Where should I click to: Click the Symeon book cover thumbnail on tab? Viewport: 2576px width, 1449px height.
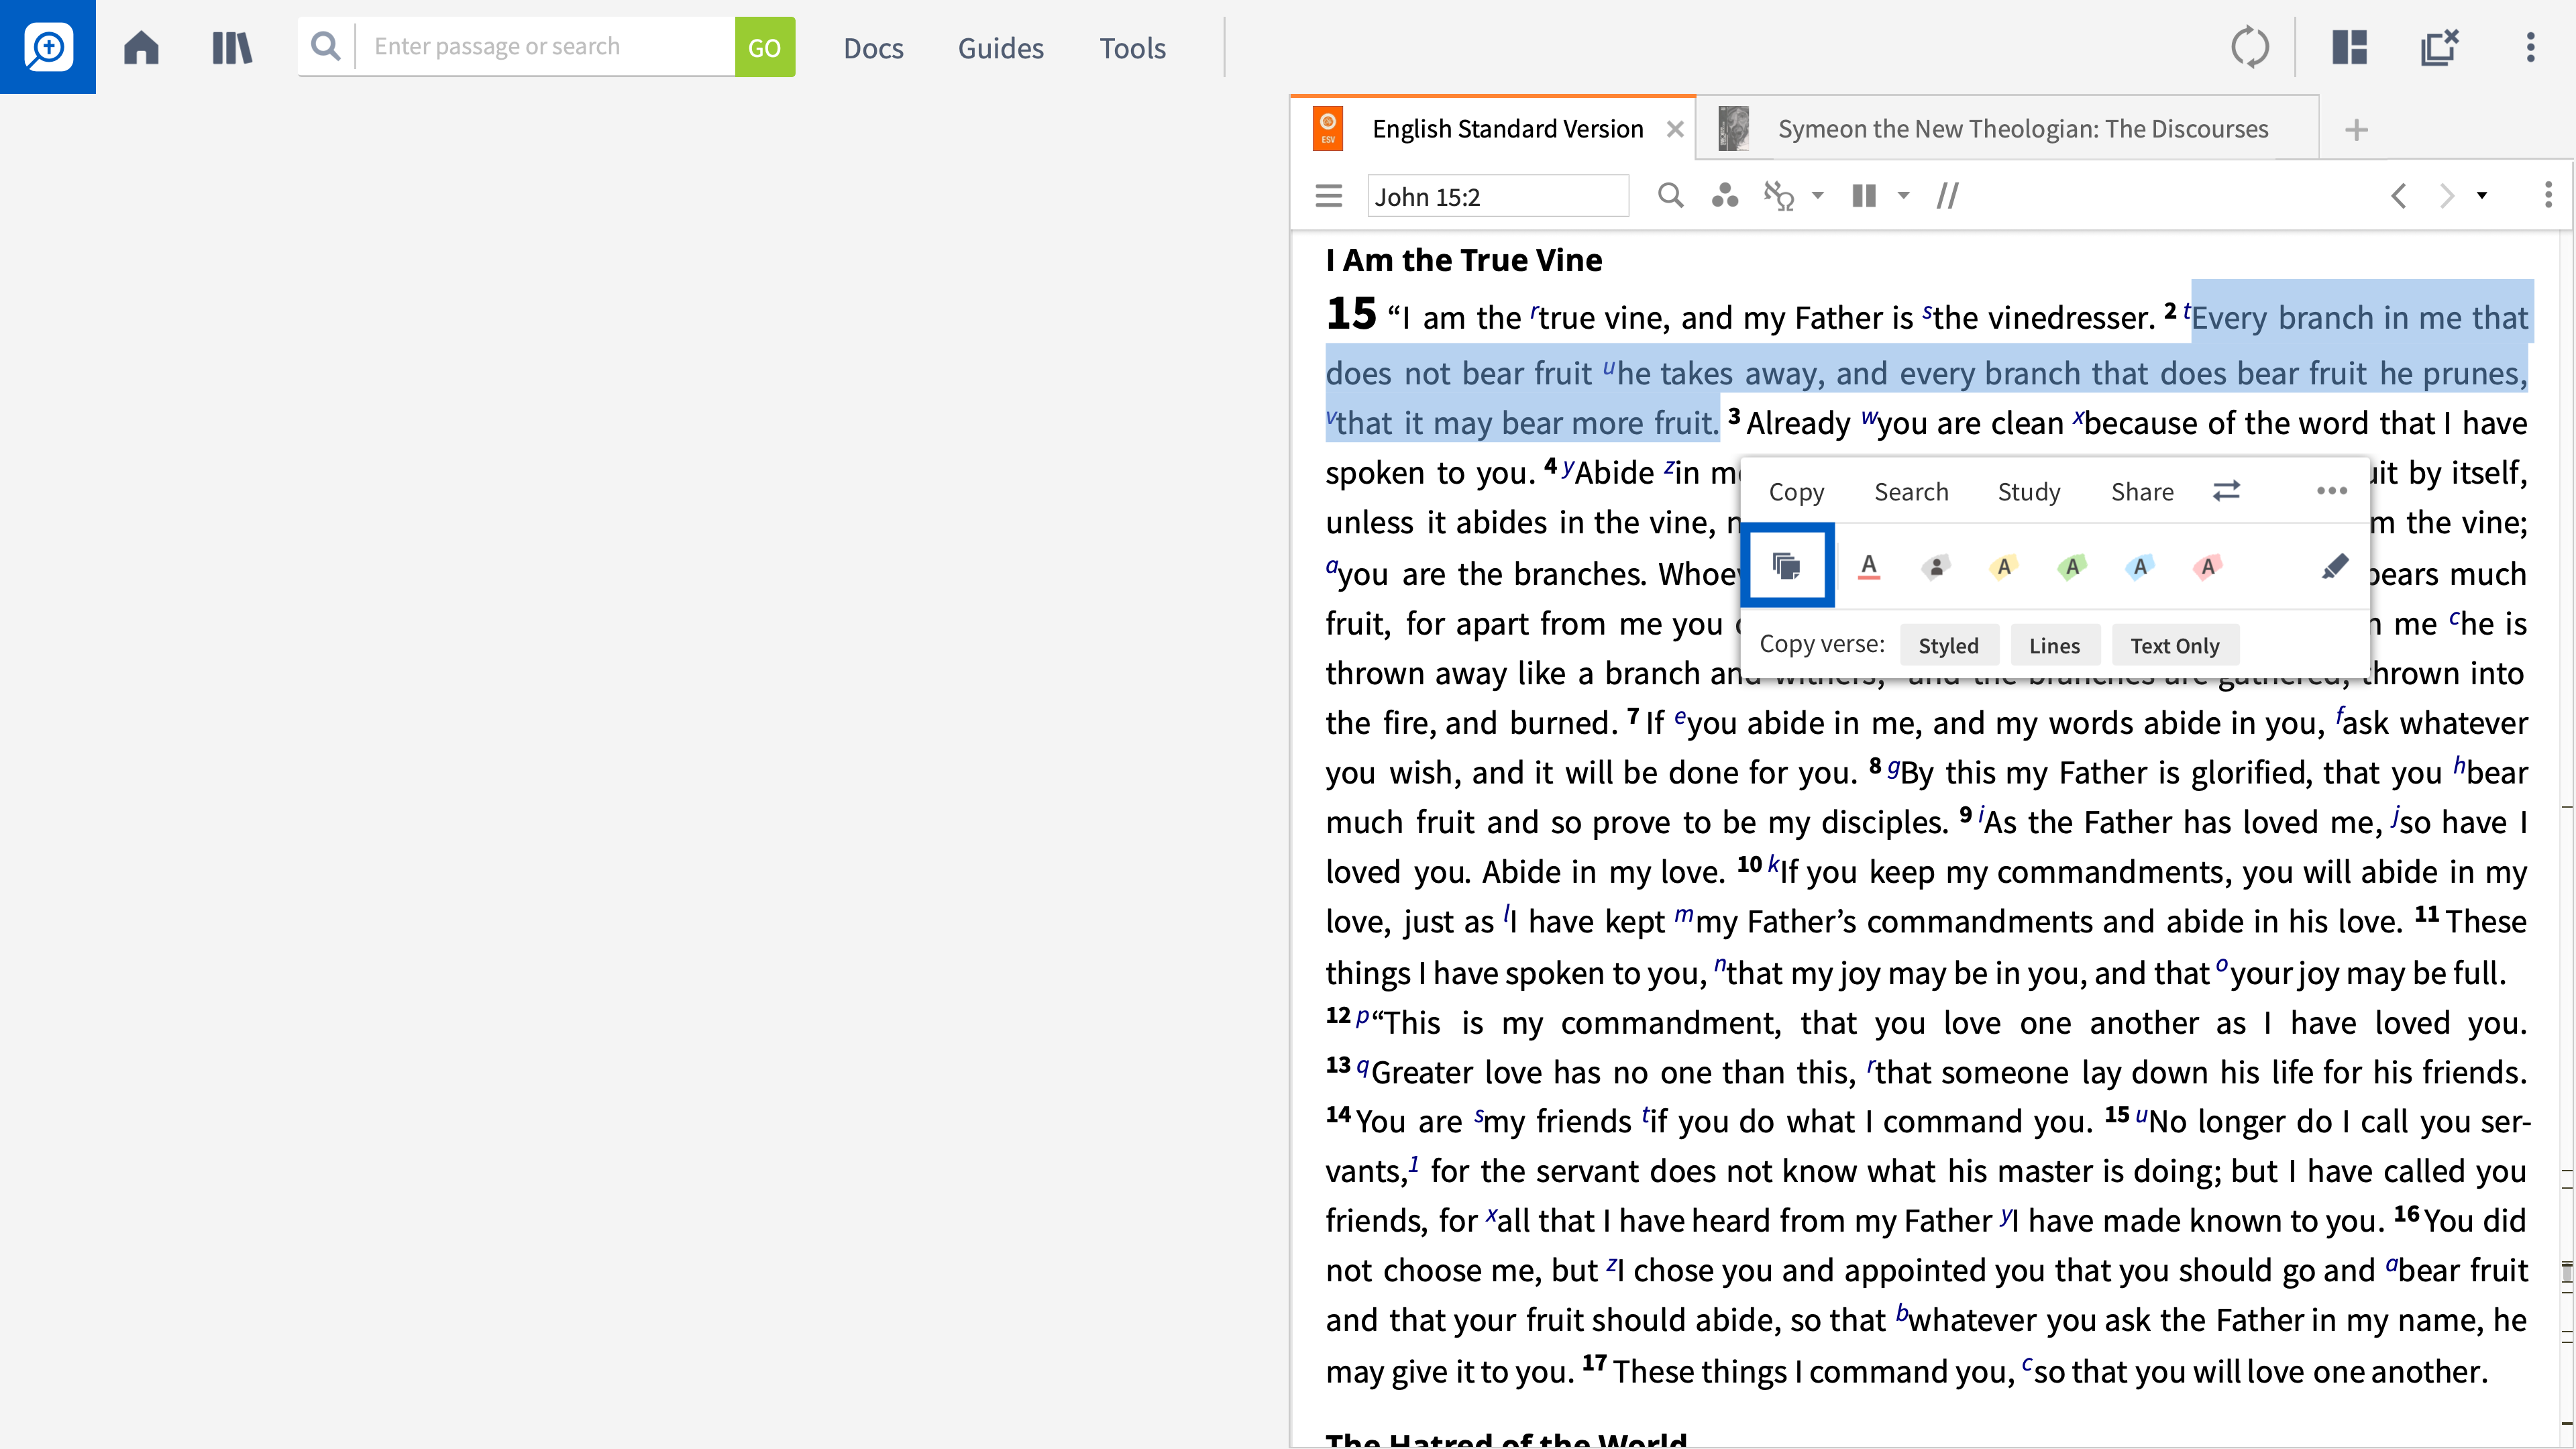1734,129
